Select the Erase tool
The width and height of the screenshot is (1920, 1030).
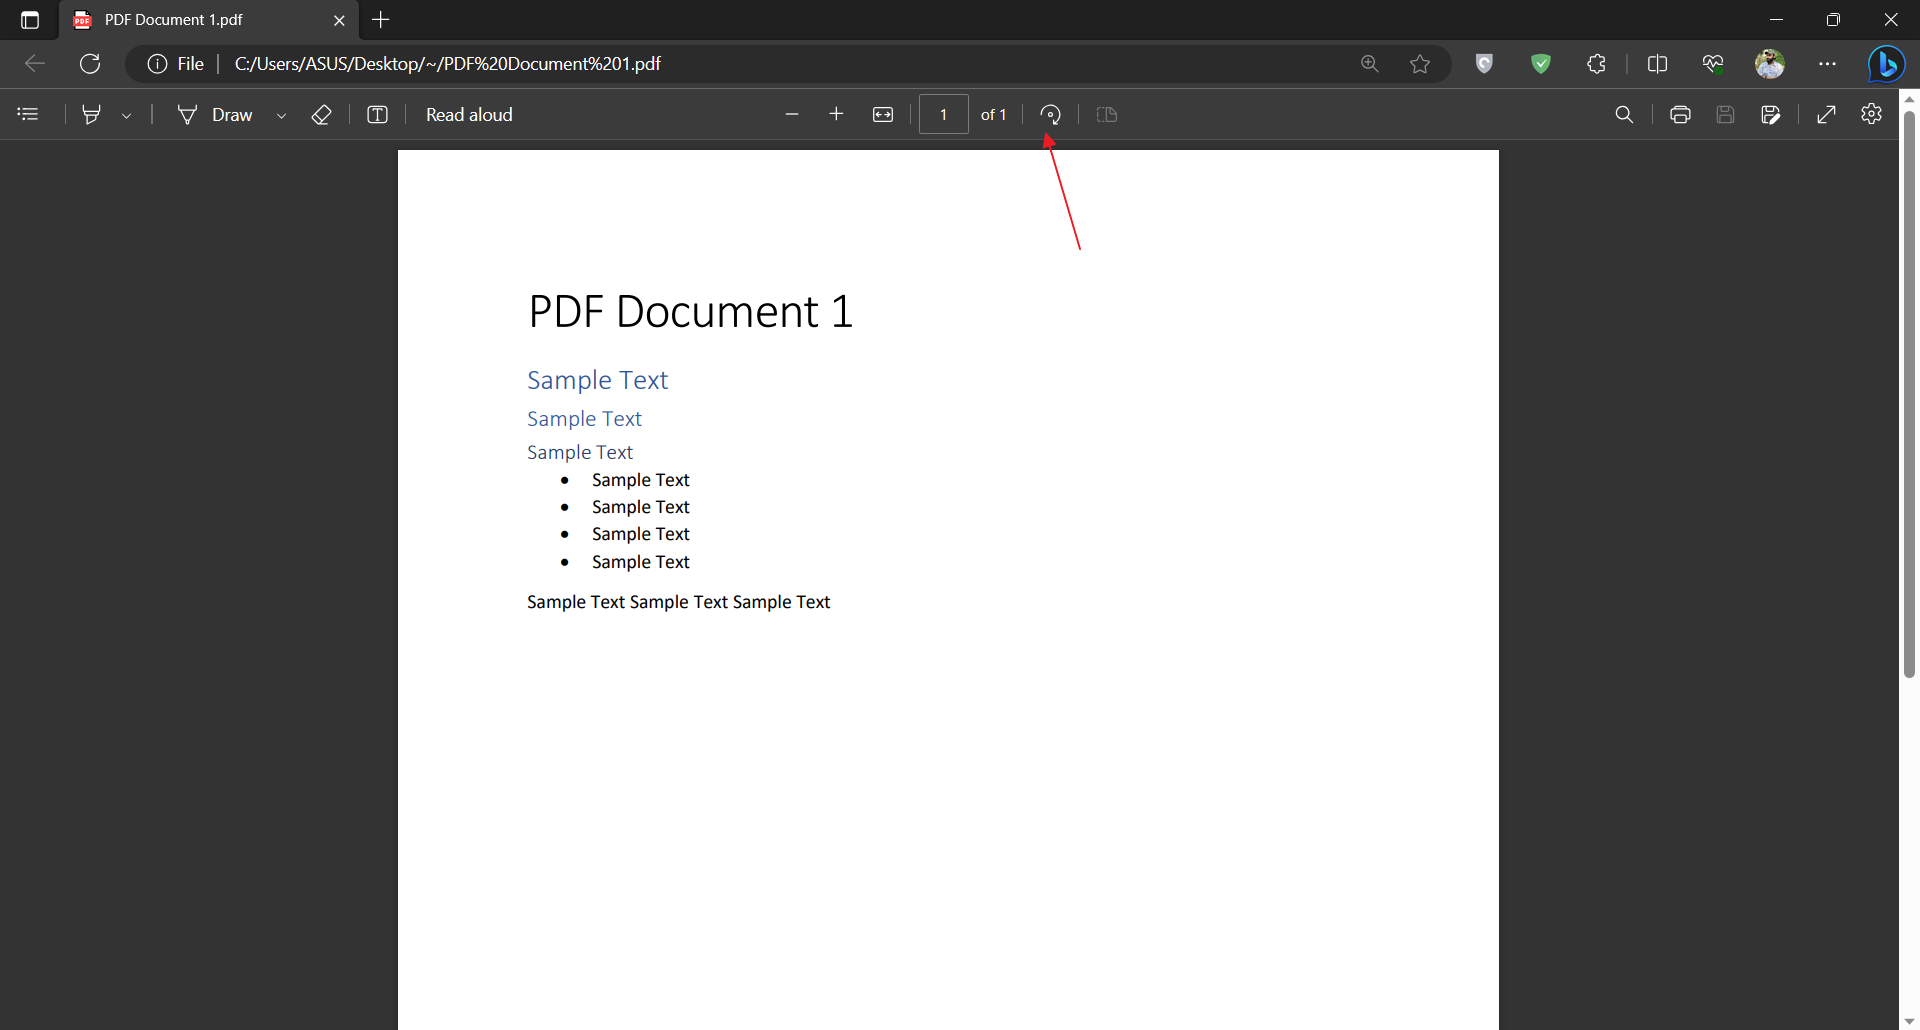pos(321,115)
